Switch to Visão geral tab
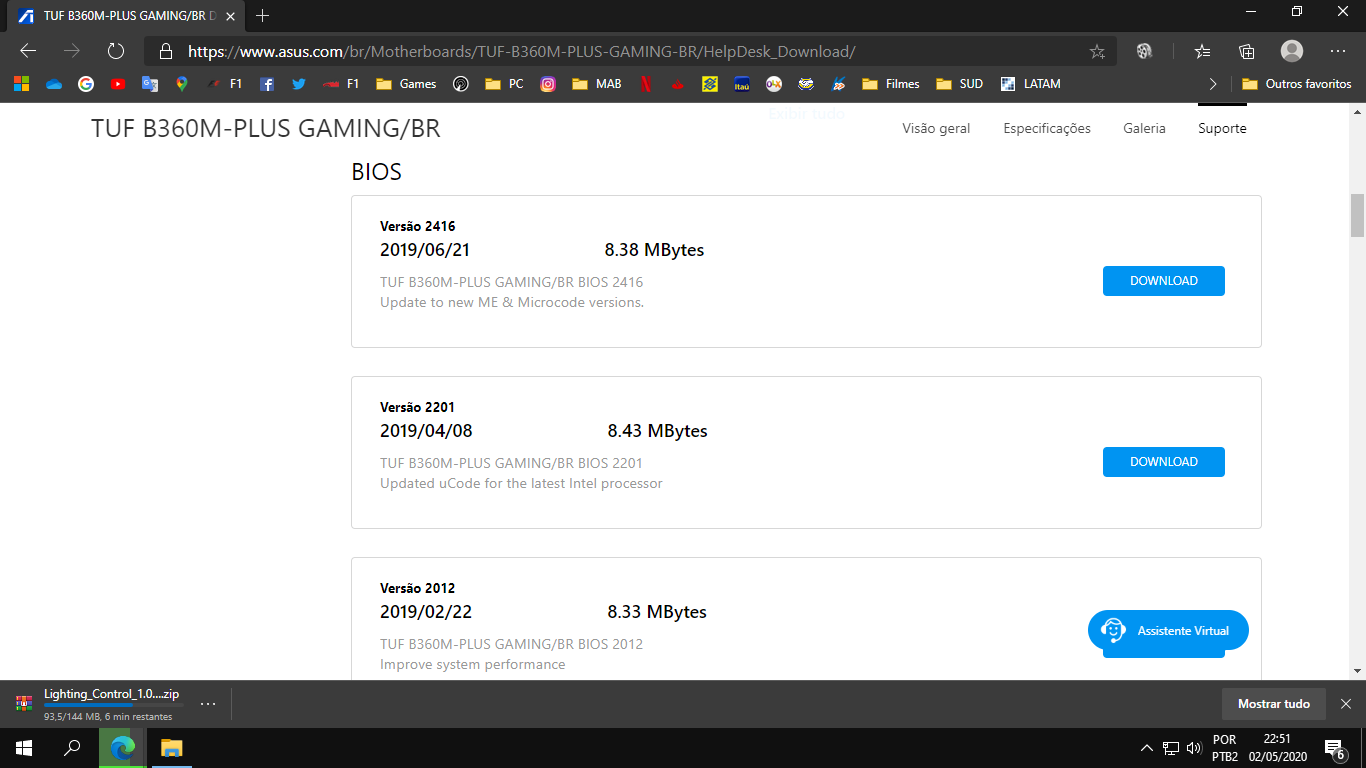 (x=936, y=128)
